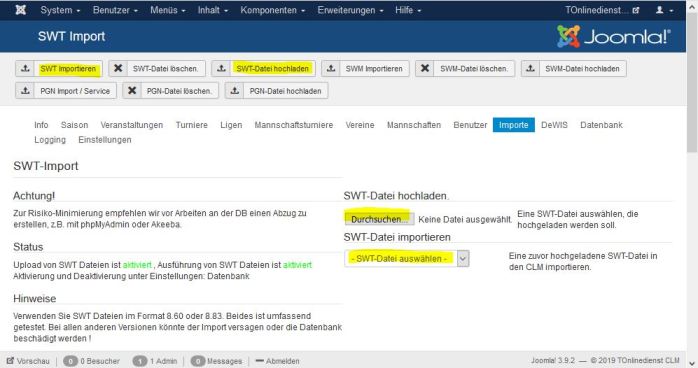Open the System menu

[x=60, y=10]
